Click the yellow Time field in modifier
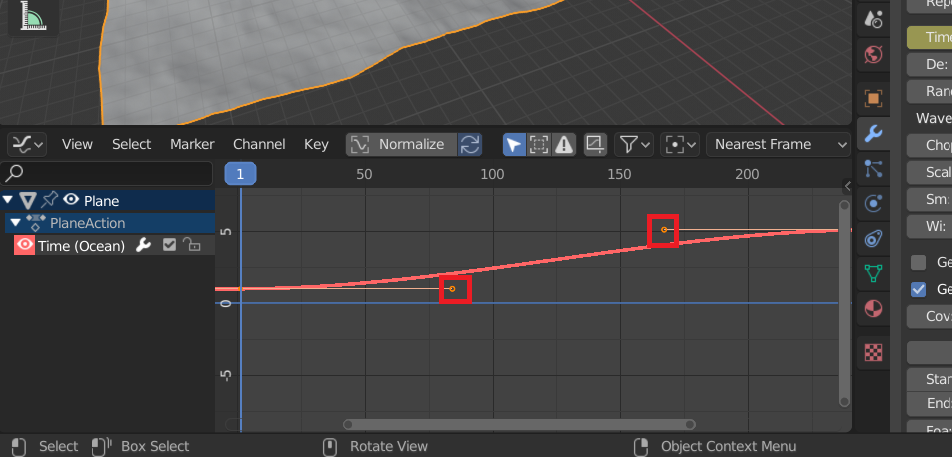This screenshot has width=952, height=457. [x=930, y=38]
